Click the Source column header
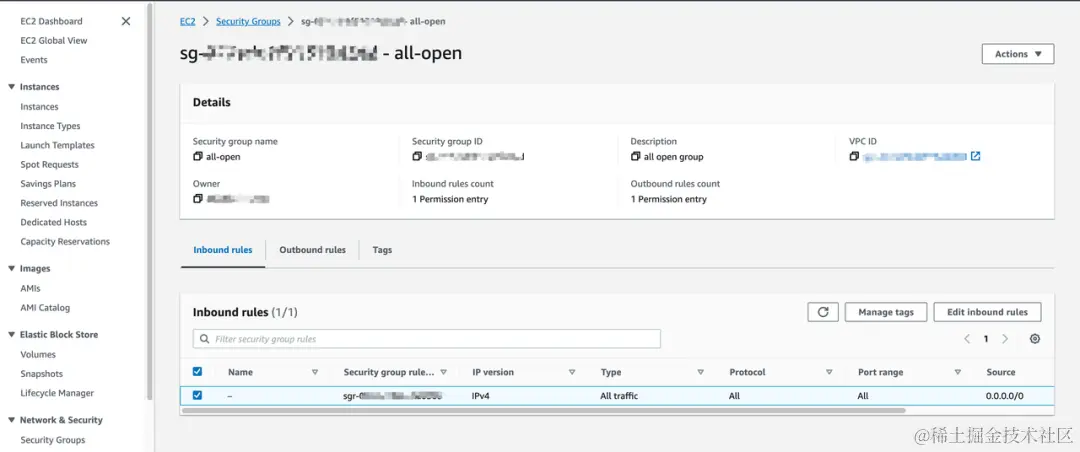 tap(1001, 372)
